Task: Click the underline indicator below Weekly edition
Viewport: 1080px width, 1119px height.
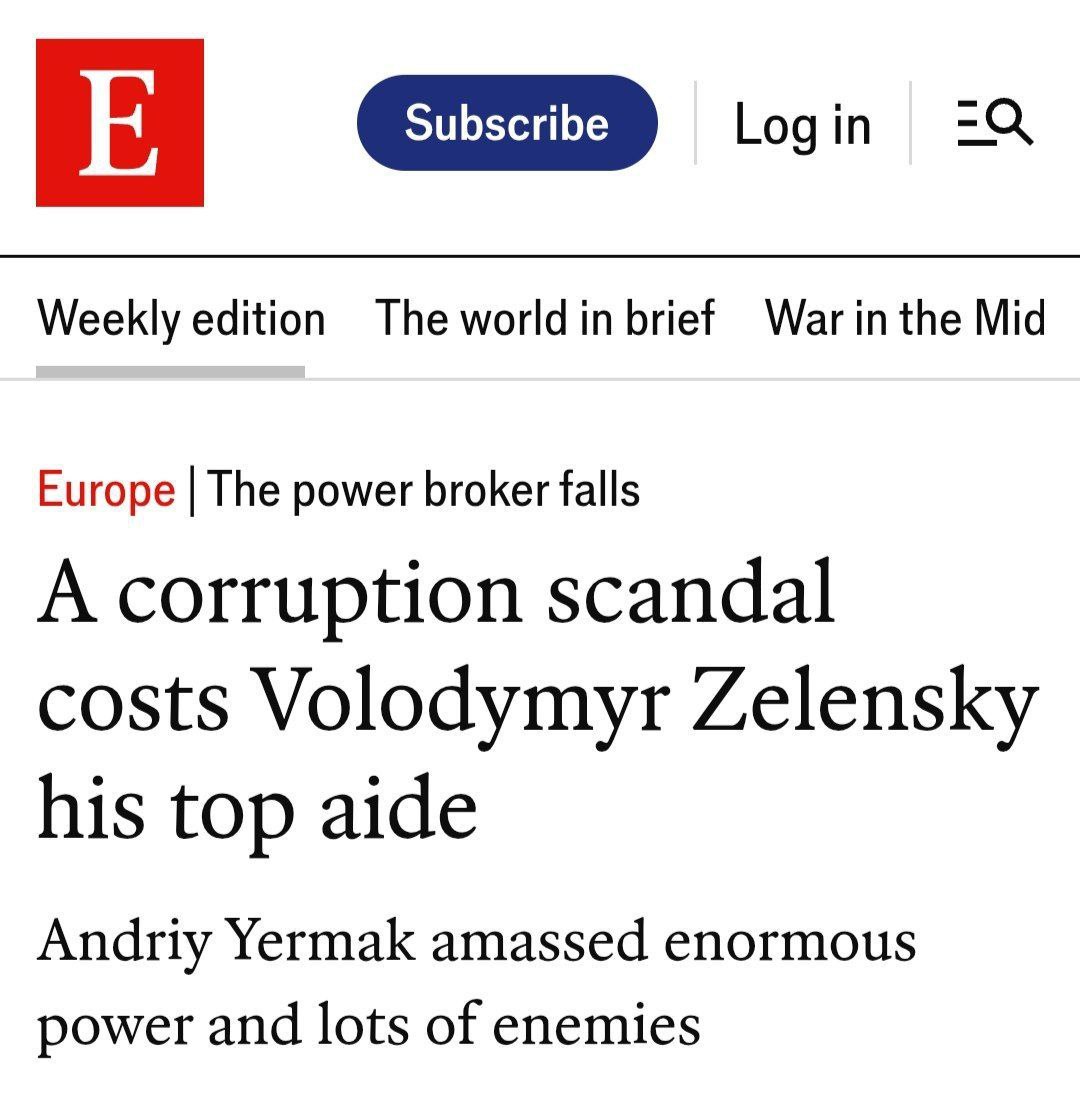Action: tap(170, 372)
